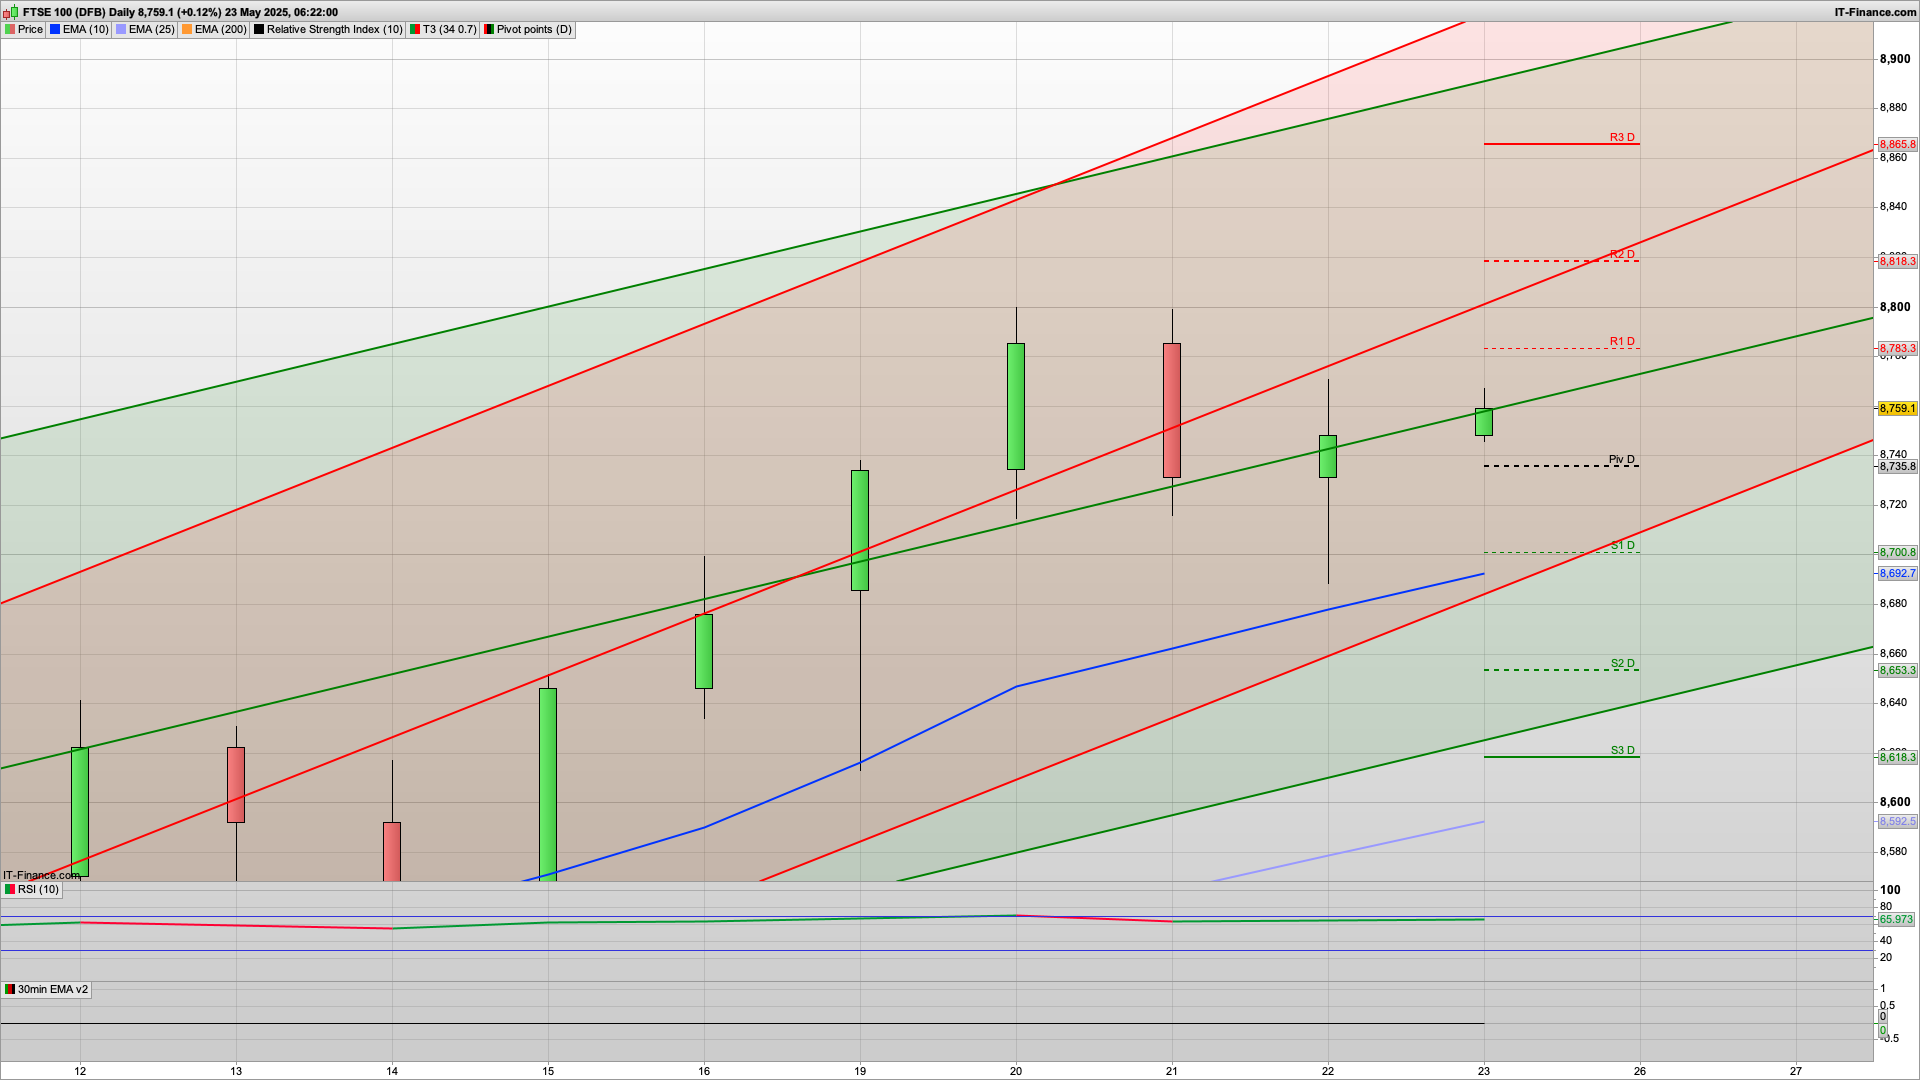Click the R2 D pivot label
The height and width of the screenshot is (1080, 1920).
(x=1622, y=254)
